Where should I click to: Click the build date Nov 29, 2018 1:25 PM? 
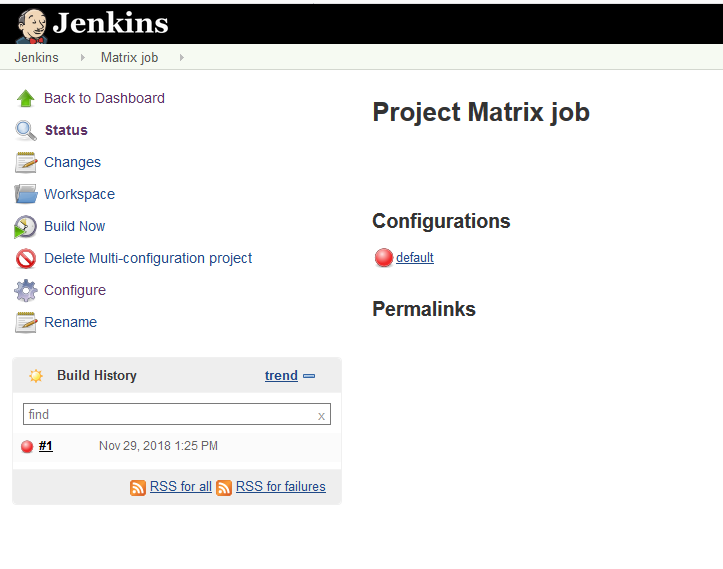click(158, 446)
